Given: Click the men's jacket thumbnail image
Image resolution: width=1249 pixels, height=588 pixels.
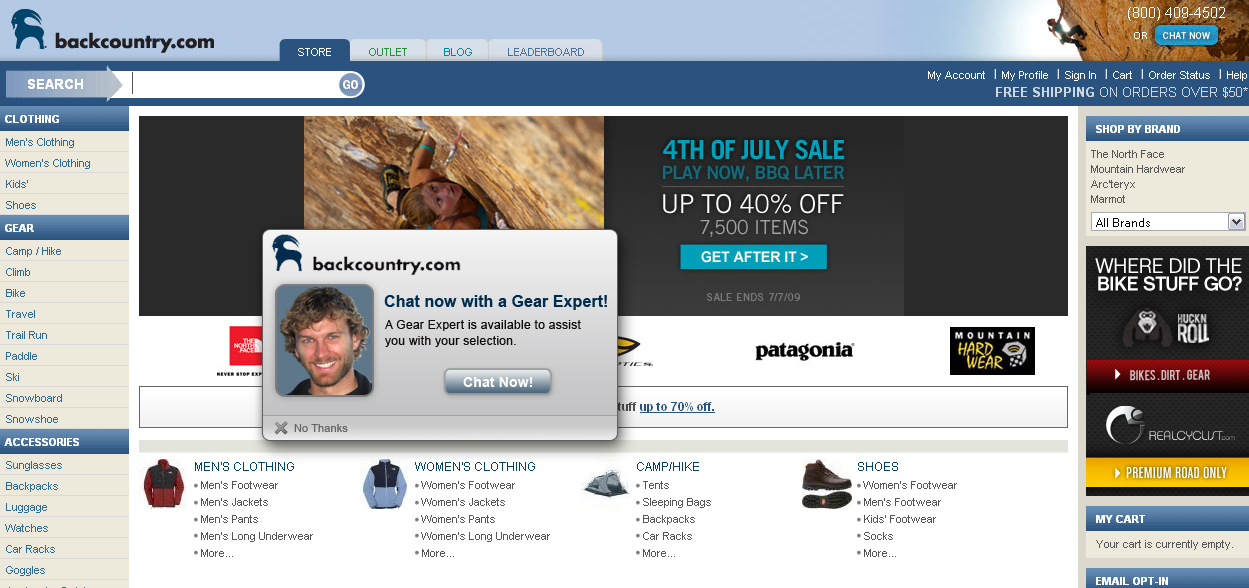Looking at the screenshot, I should 164,484.
